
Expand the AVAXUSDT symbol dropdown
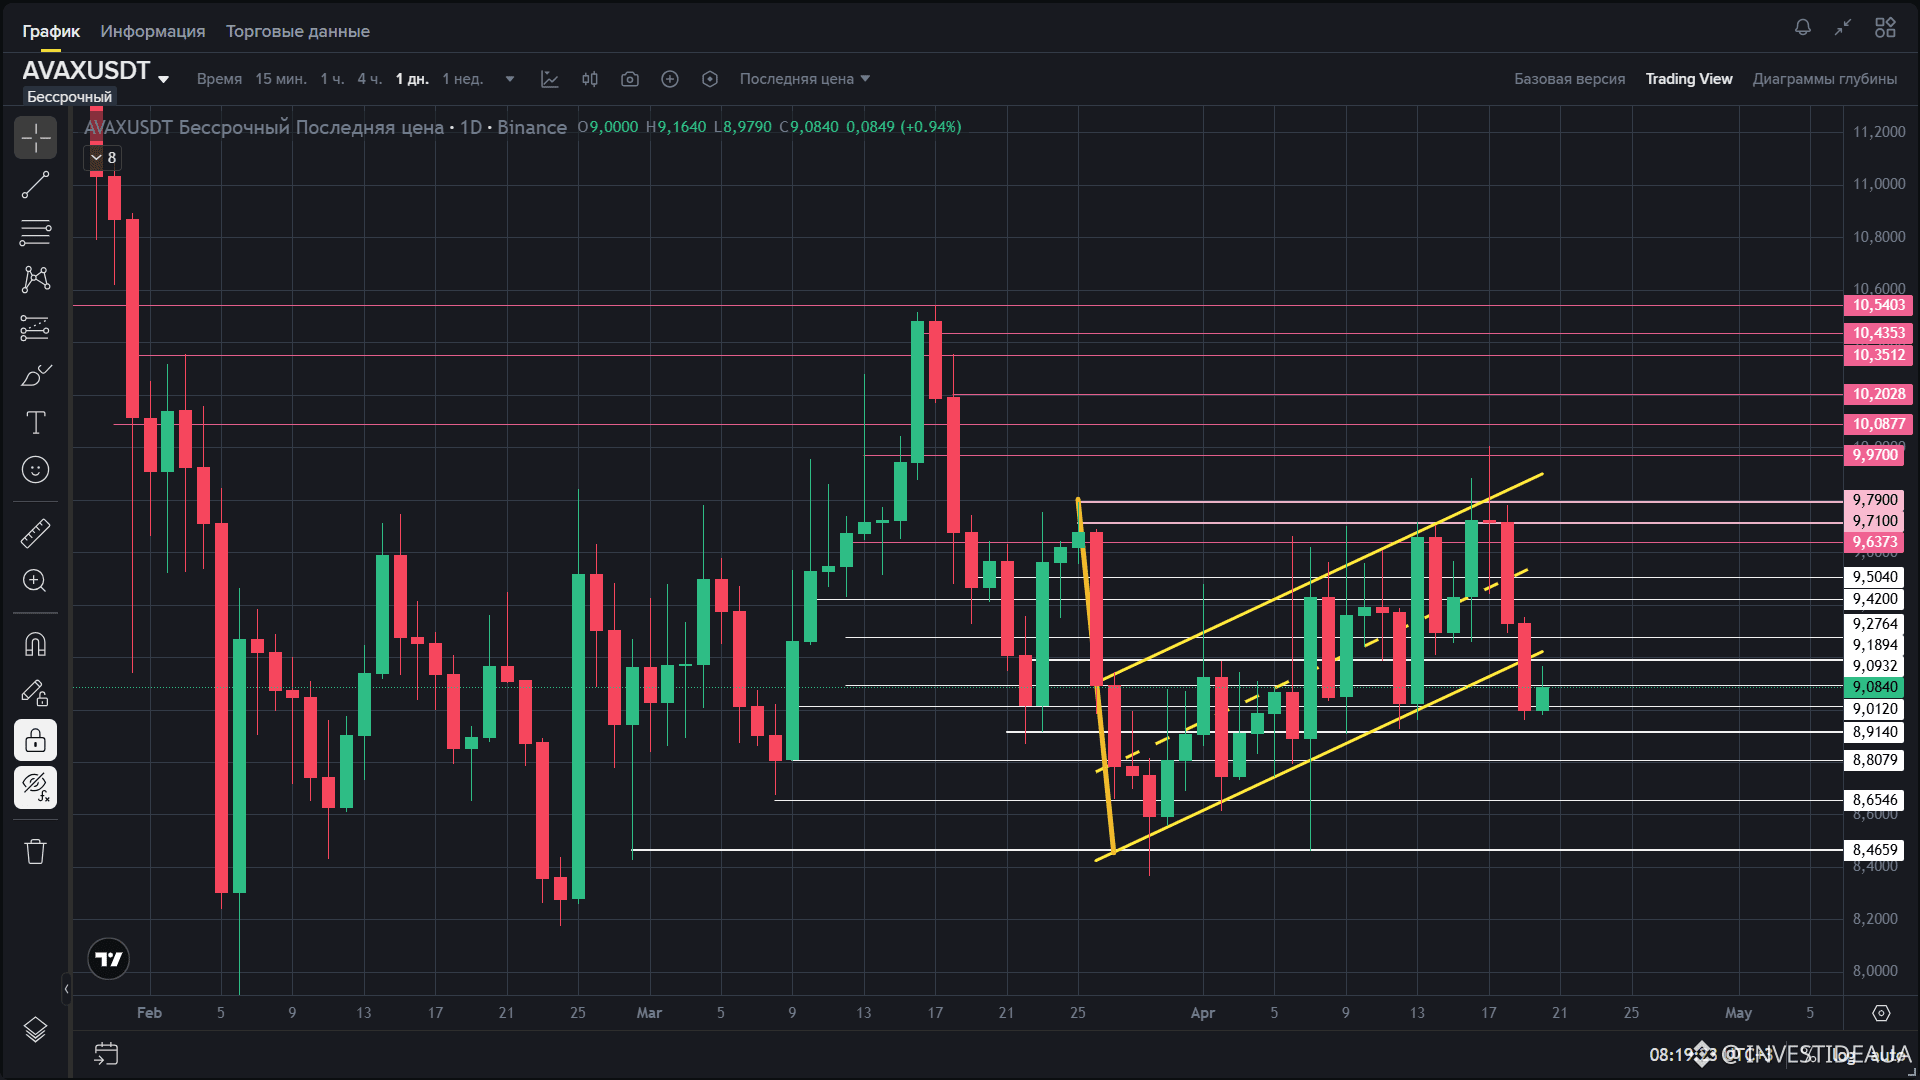(163, 79)
